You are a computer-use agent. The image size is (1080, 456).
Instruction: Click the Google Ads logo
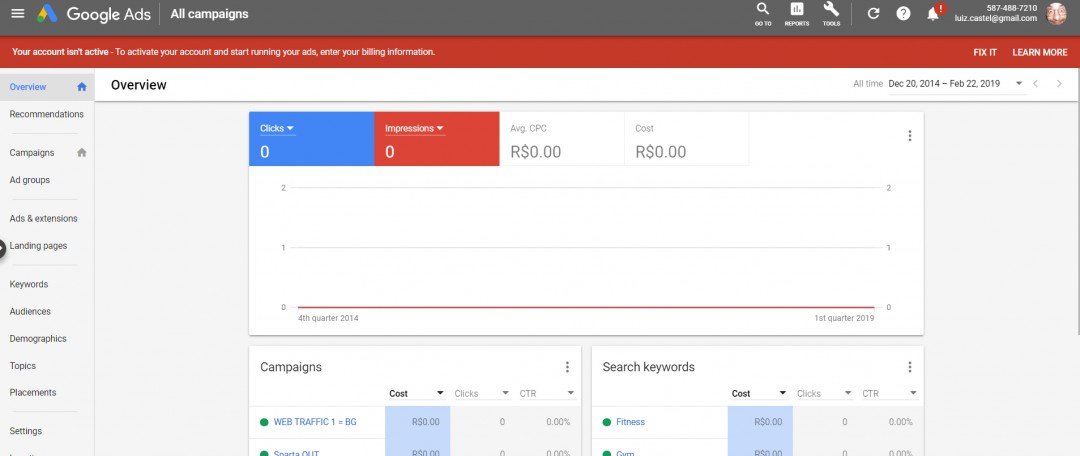[94, 14]
